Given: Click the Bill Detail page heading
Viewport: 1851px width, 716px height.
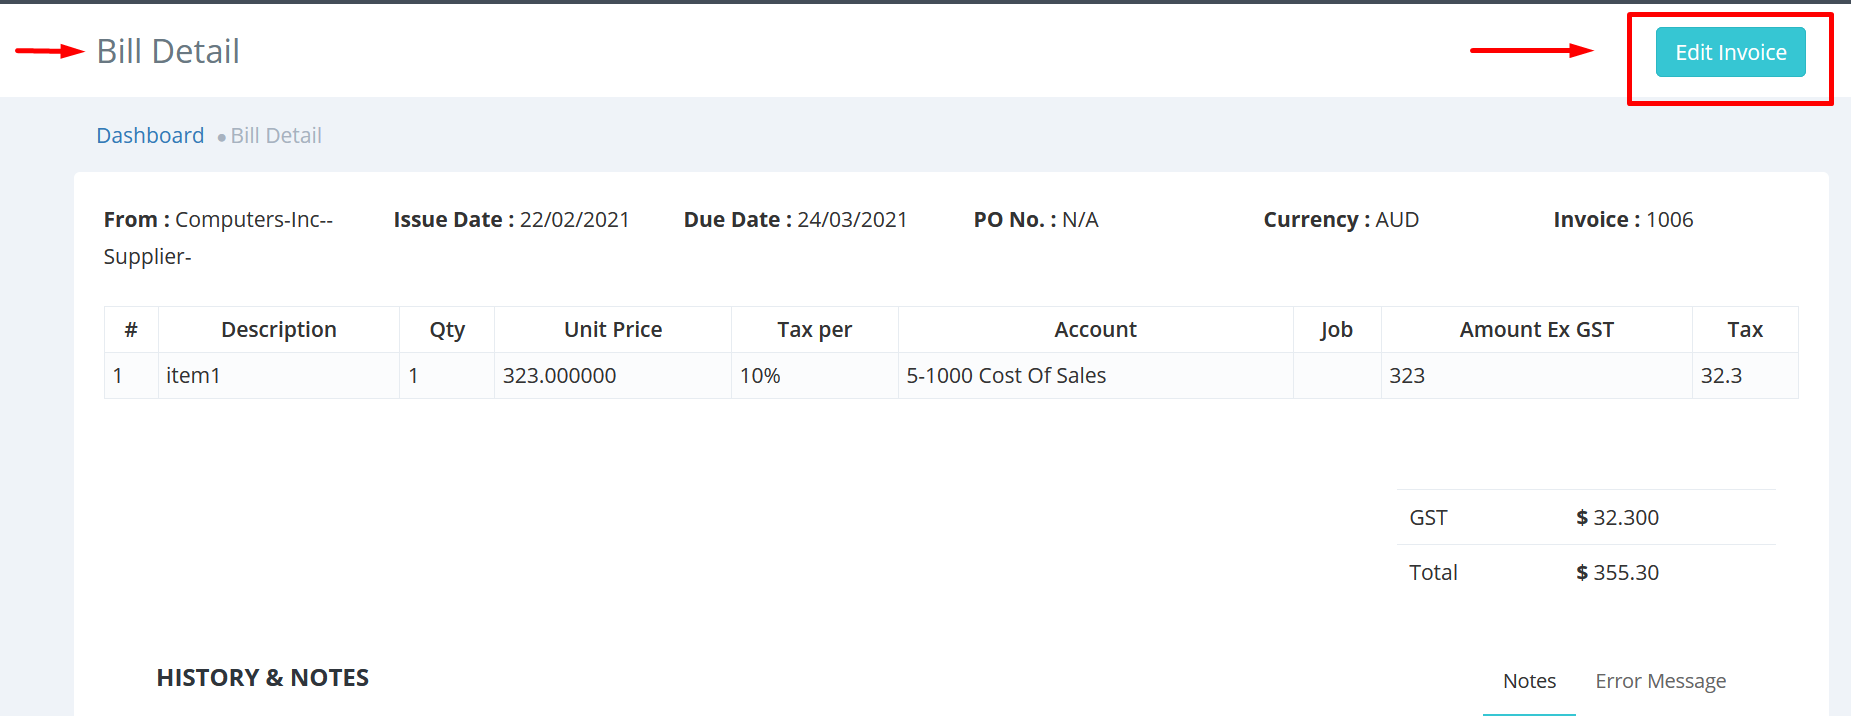Looking at the screenshot, I should pos(168,51).
